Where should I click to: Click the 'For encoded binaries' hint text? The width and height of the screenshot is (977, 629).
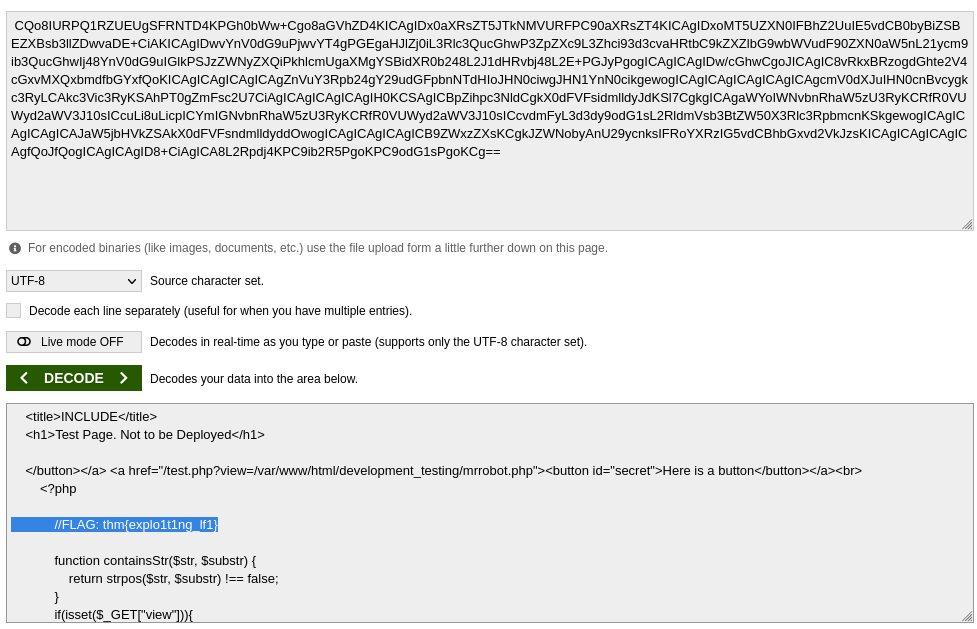tap(317, 248)
